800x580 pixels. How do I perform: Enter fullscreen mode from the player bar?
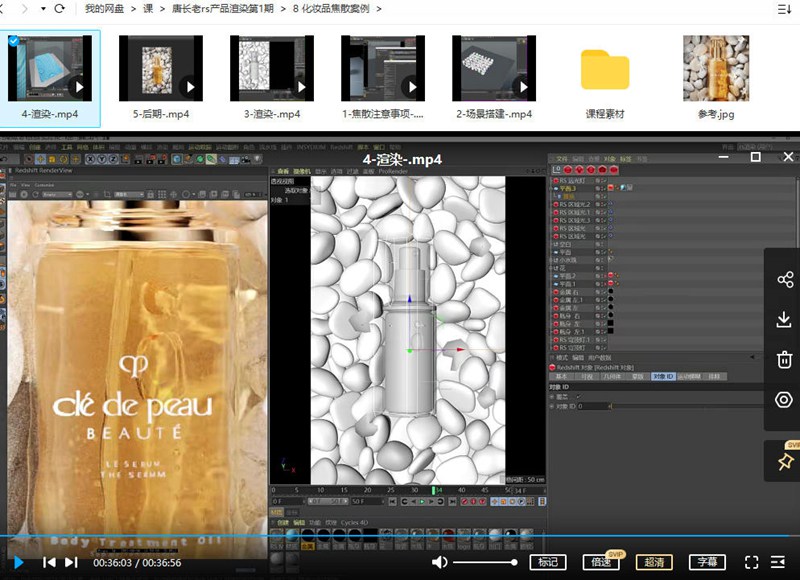750,562
